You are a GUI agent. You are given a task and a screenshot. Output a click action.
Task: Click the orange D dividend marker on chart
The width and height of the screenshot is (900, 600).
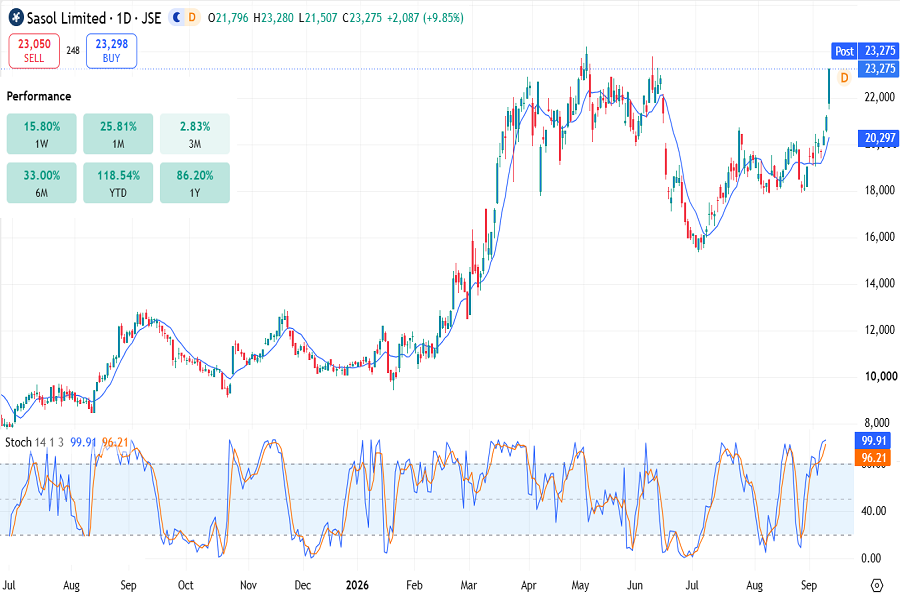point(844,78)
